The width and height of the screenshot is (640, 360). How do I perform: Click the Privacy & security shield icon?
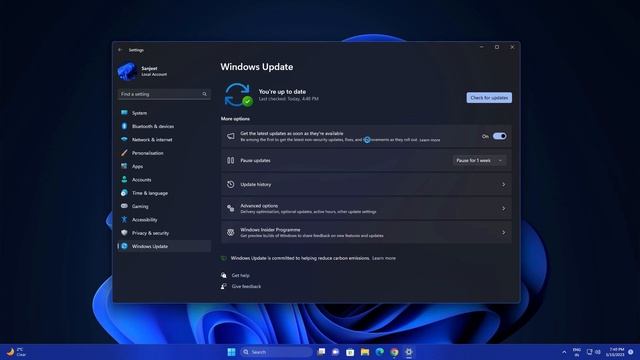point(124,233)
